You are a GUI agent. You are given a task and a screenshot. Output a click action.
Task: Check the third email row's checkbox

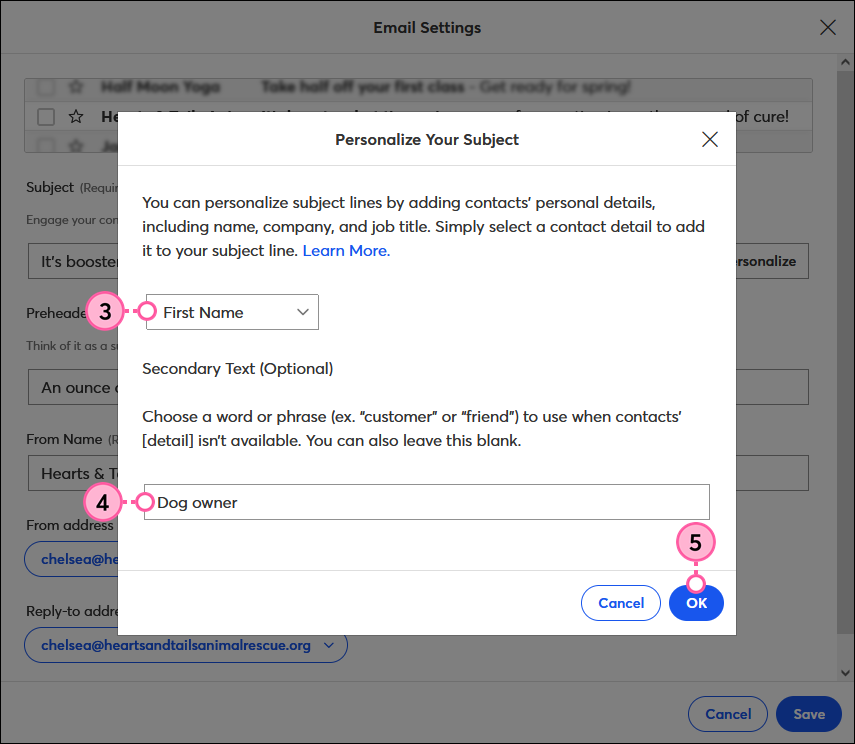point(45,145)
